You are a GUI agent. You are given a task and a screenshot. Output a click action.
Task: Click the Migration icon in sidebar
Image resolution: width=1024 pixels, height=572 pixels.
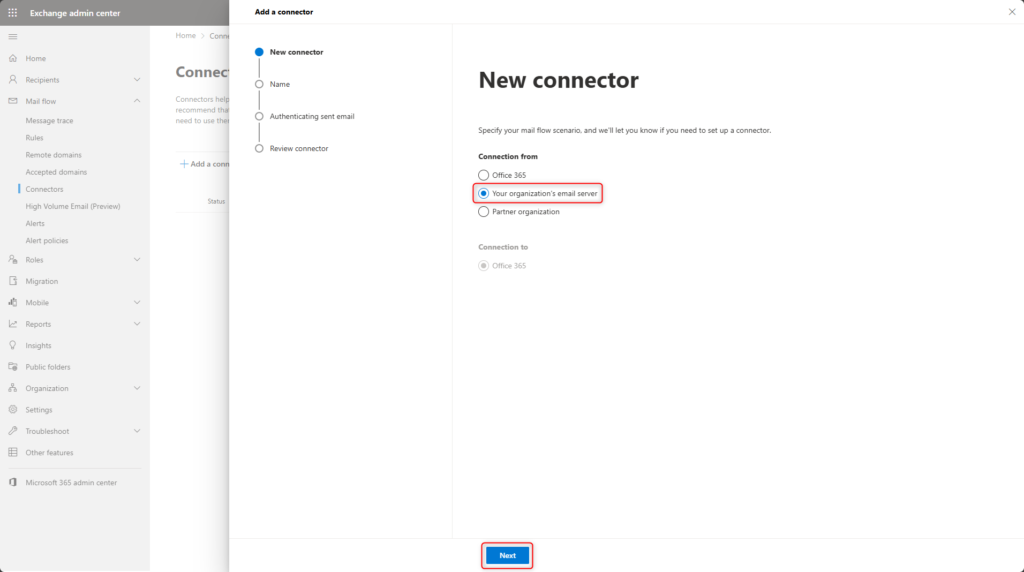(x=12, y=281)
